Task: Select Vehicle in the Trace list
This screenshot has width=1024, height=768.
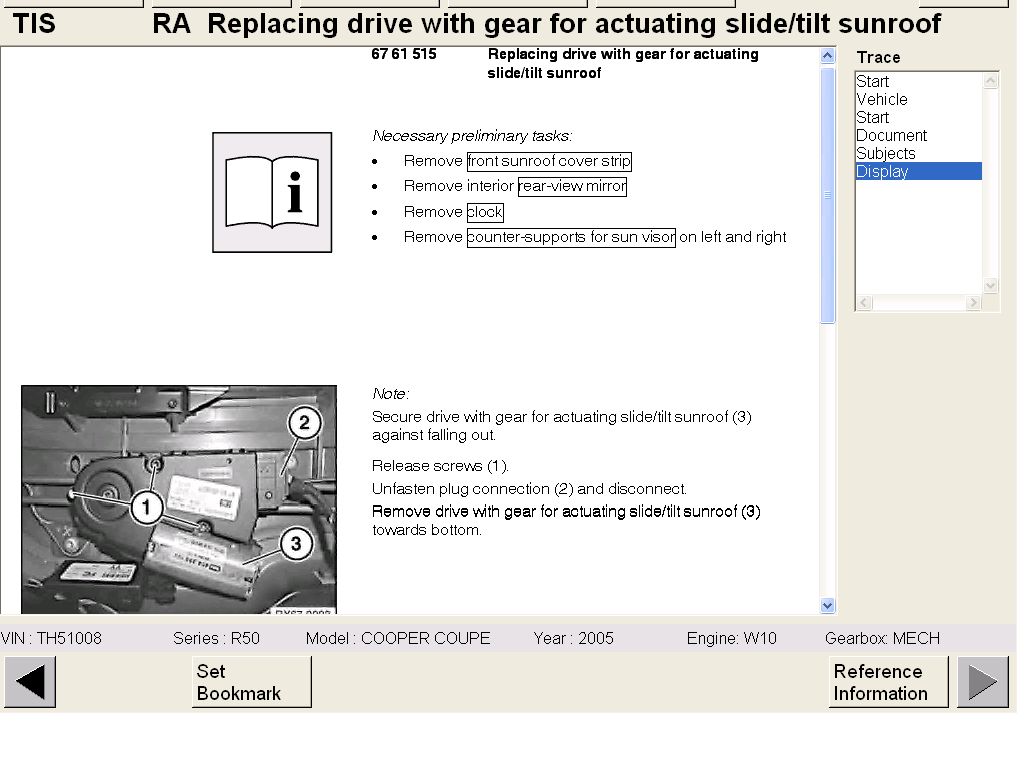Action: (882, 99)
